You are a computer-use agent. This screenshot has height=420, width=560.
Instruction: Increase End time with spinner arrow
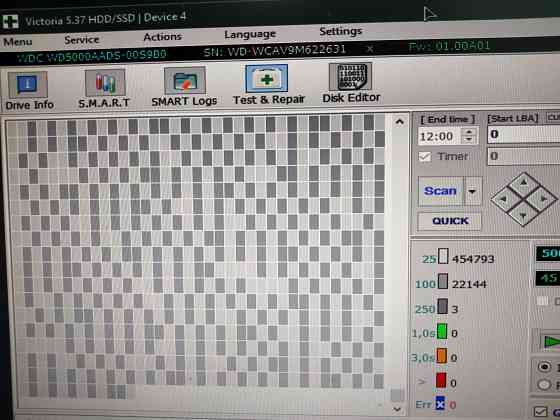point(469,132)
